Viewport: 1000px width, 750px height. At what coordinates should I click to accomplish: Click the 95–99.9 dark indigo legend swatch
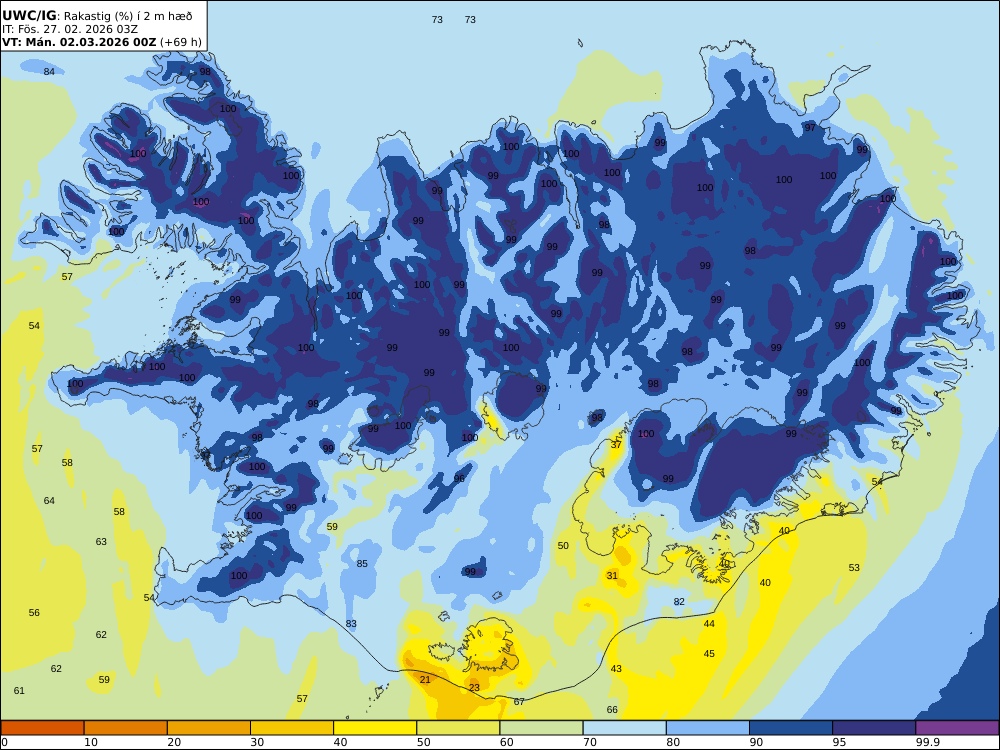pyautogui.click(x=874, y=728)
